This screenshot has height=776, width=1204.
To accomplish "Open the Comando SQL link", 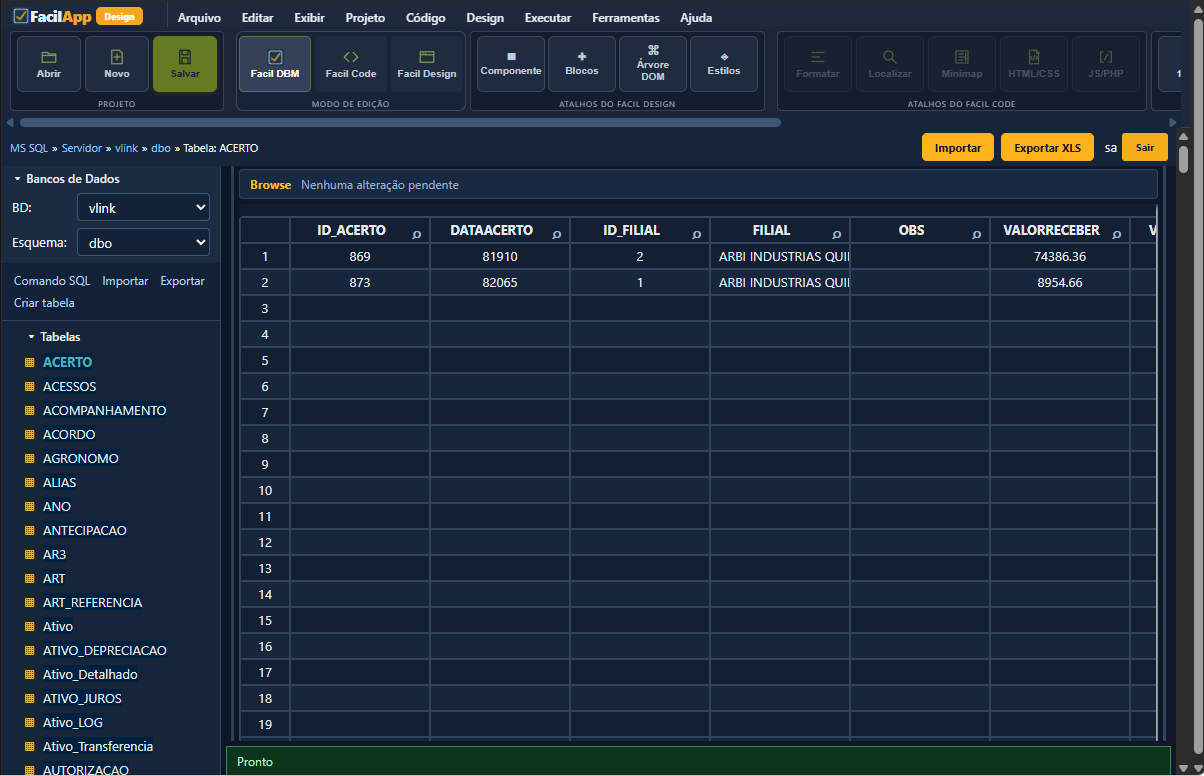I will [x=52, y=281].
